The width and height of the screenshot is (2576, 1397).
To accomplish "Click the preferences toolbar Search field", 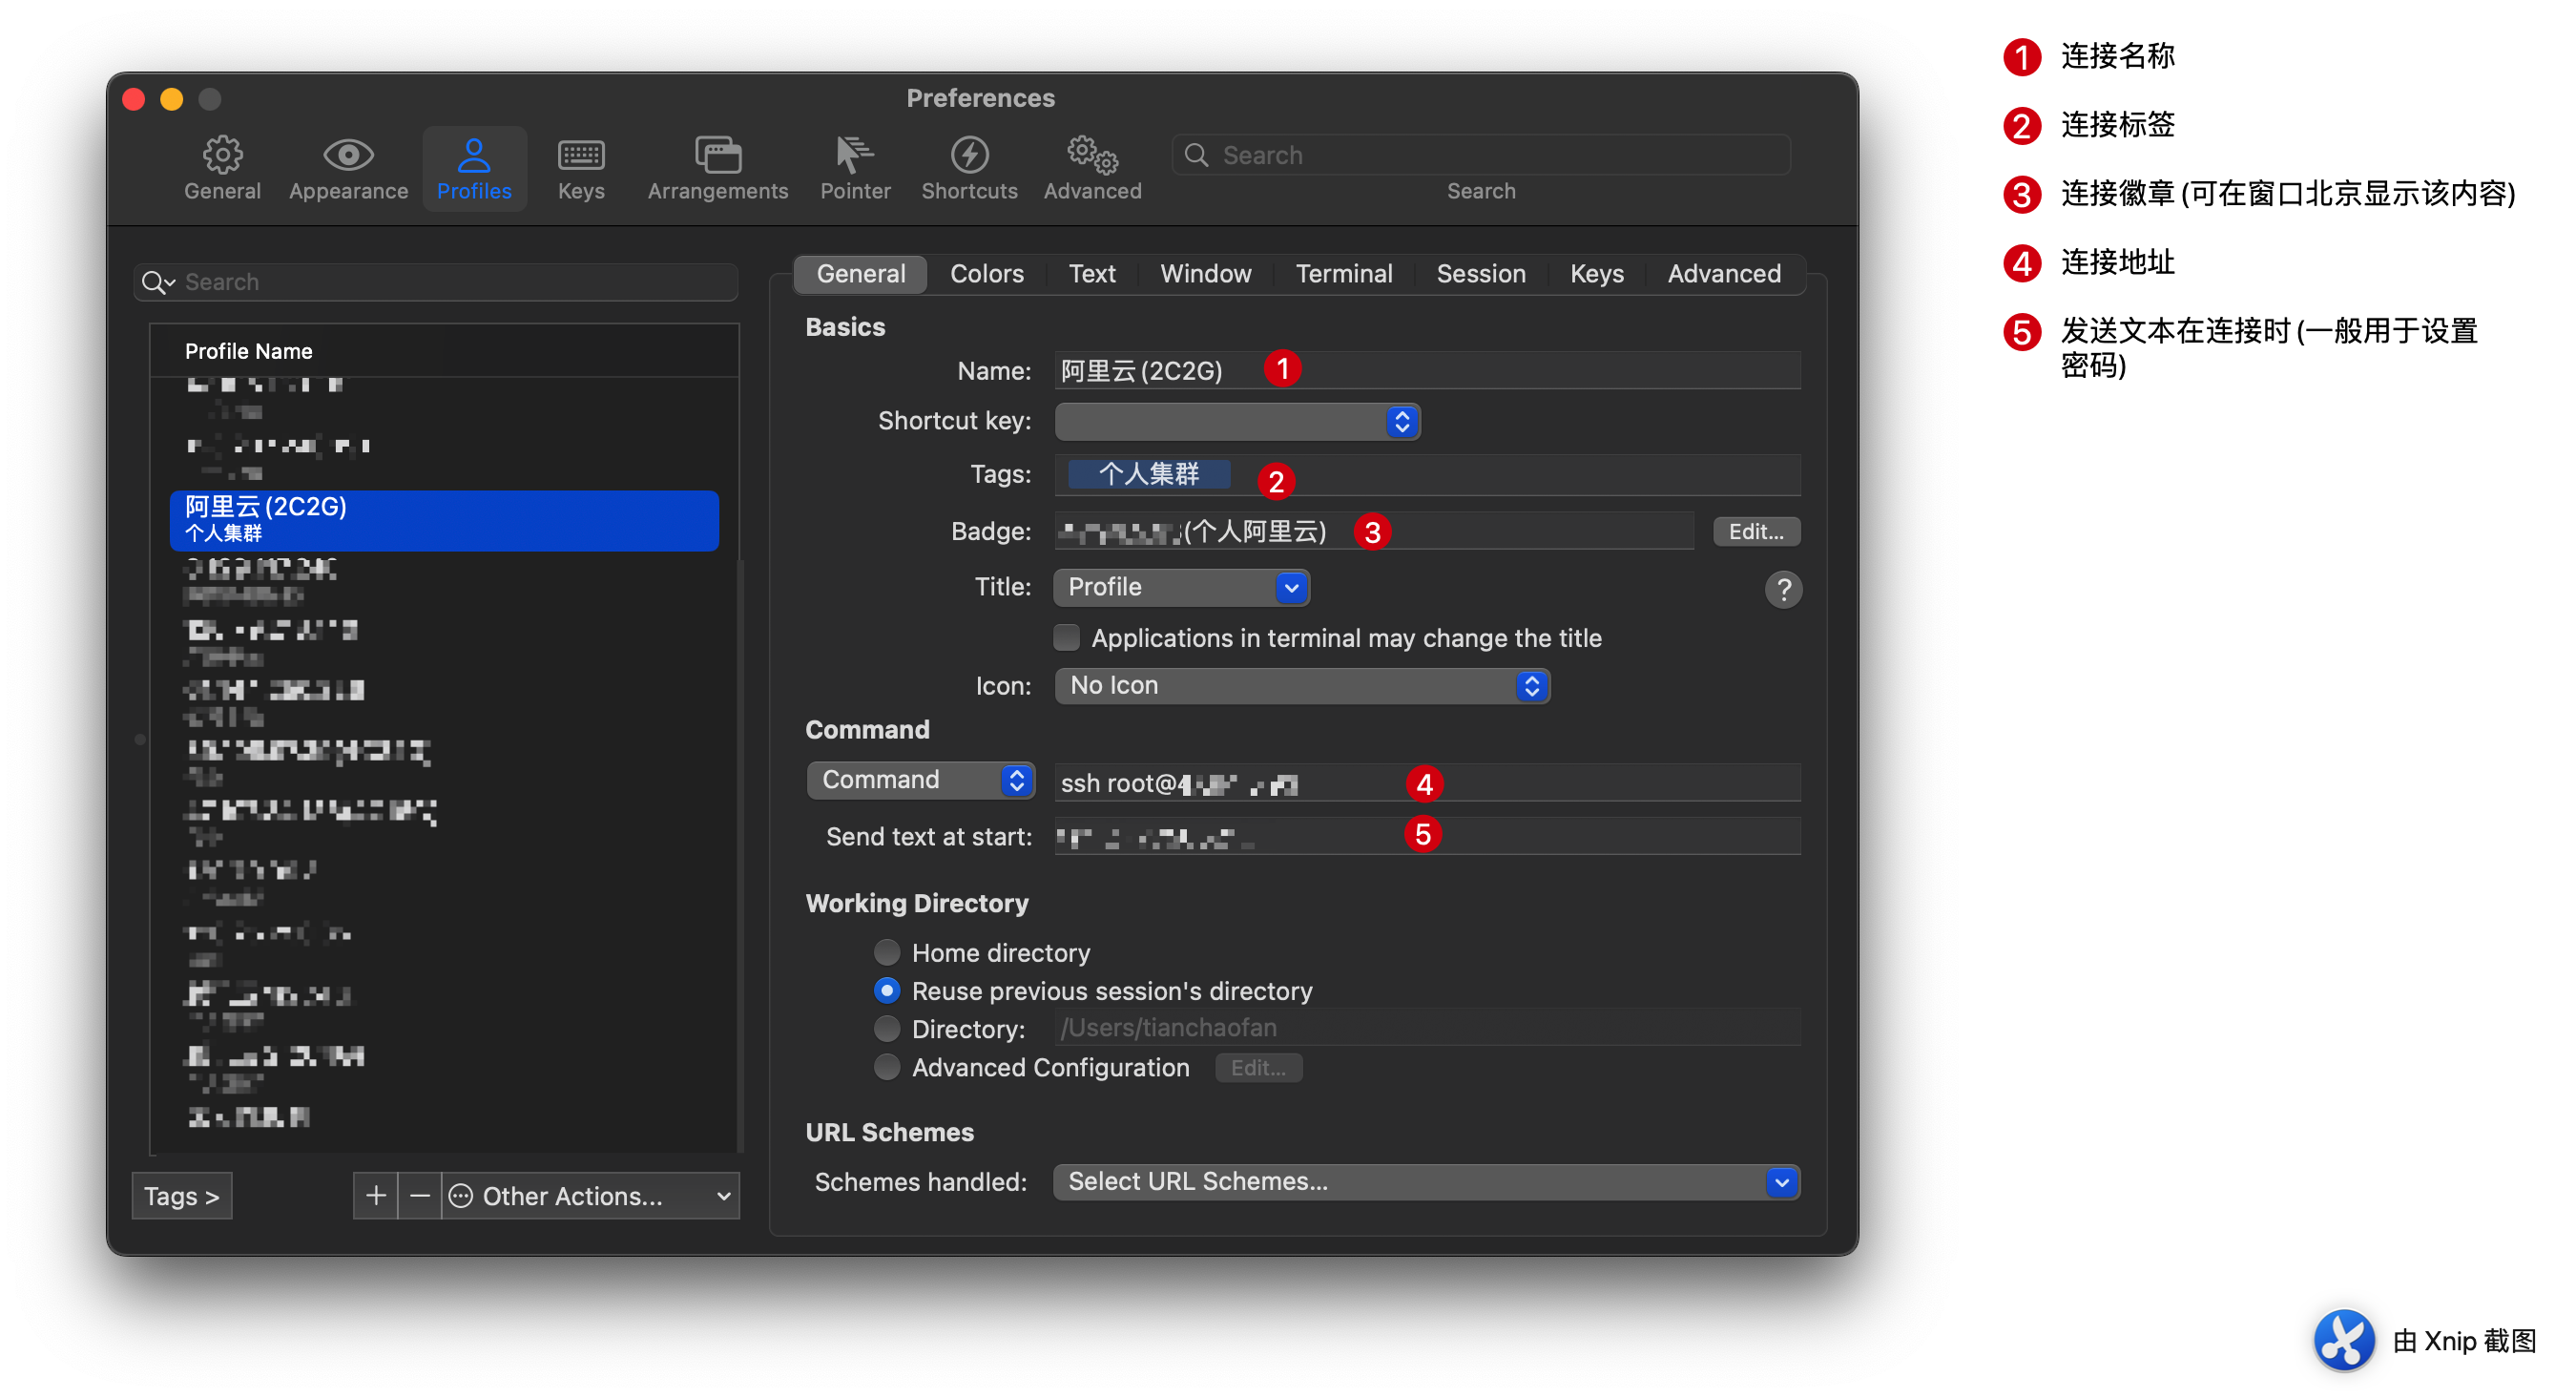I will tap(1480, 155).
